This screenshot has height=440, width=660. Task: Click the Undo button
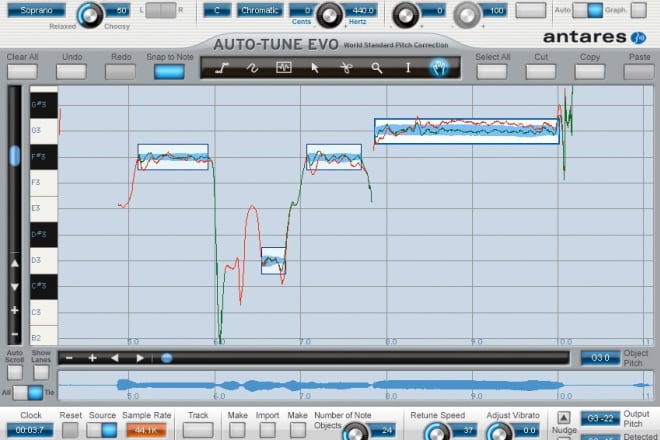point(71,72)
